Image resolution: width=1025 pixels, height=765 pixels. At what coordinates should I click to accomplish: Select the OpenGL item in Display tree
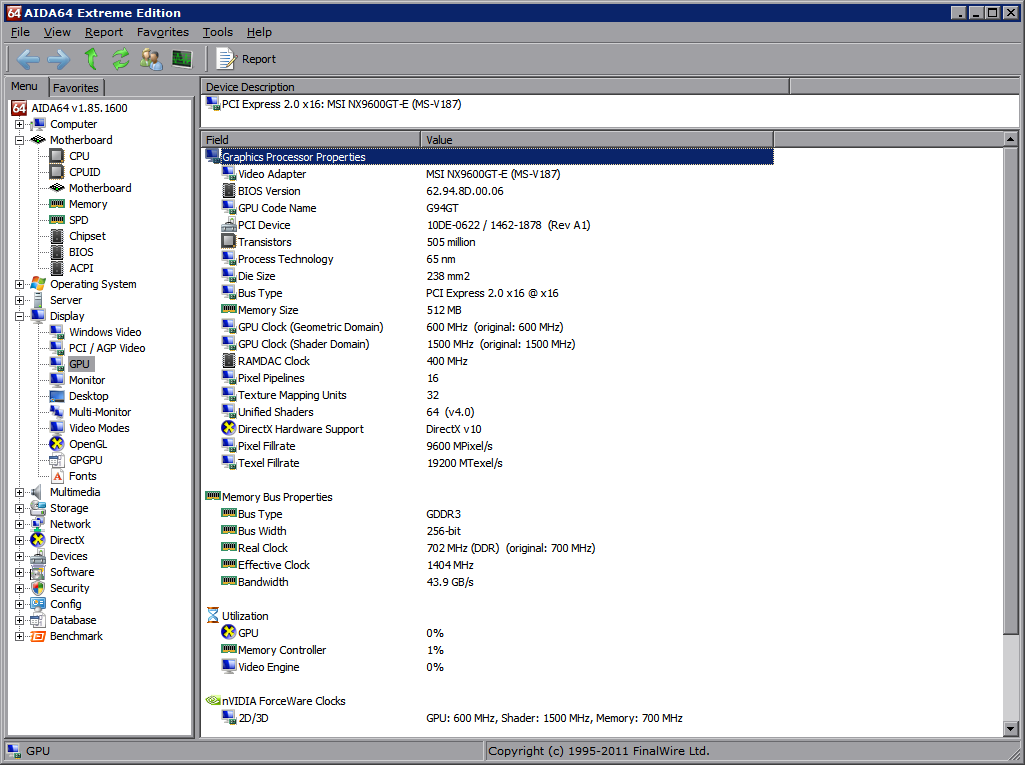(x=87, y=444)
